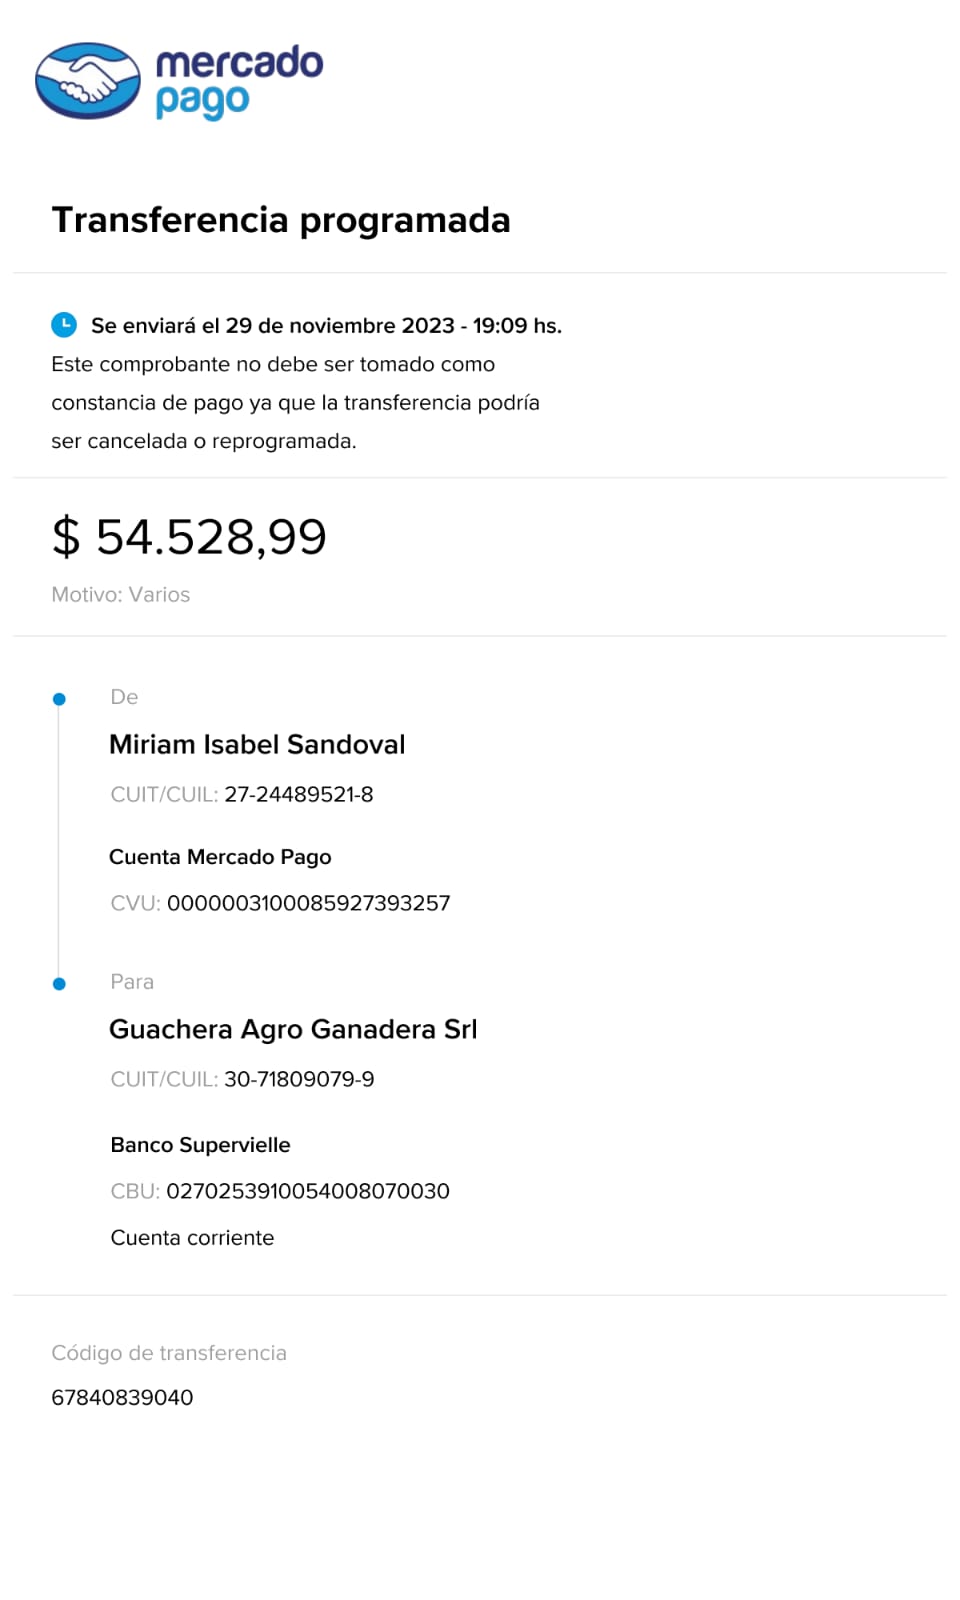Click the Mercado Pago handshake logo
Screen dimensions: 960x1600
pos(88,80)
